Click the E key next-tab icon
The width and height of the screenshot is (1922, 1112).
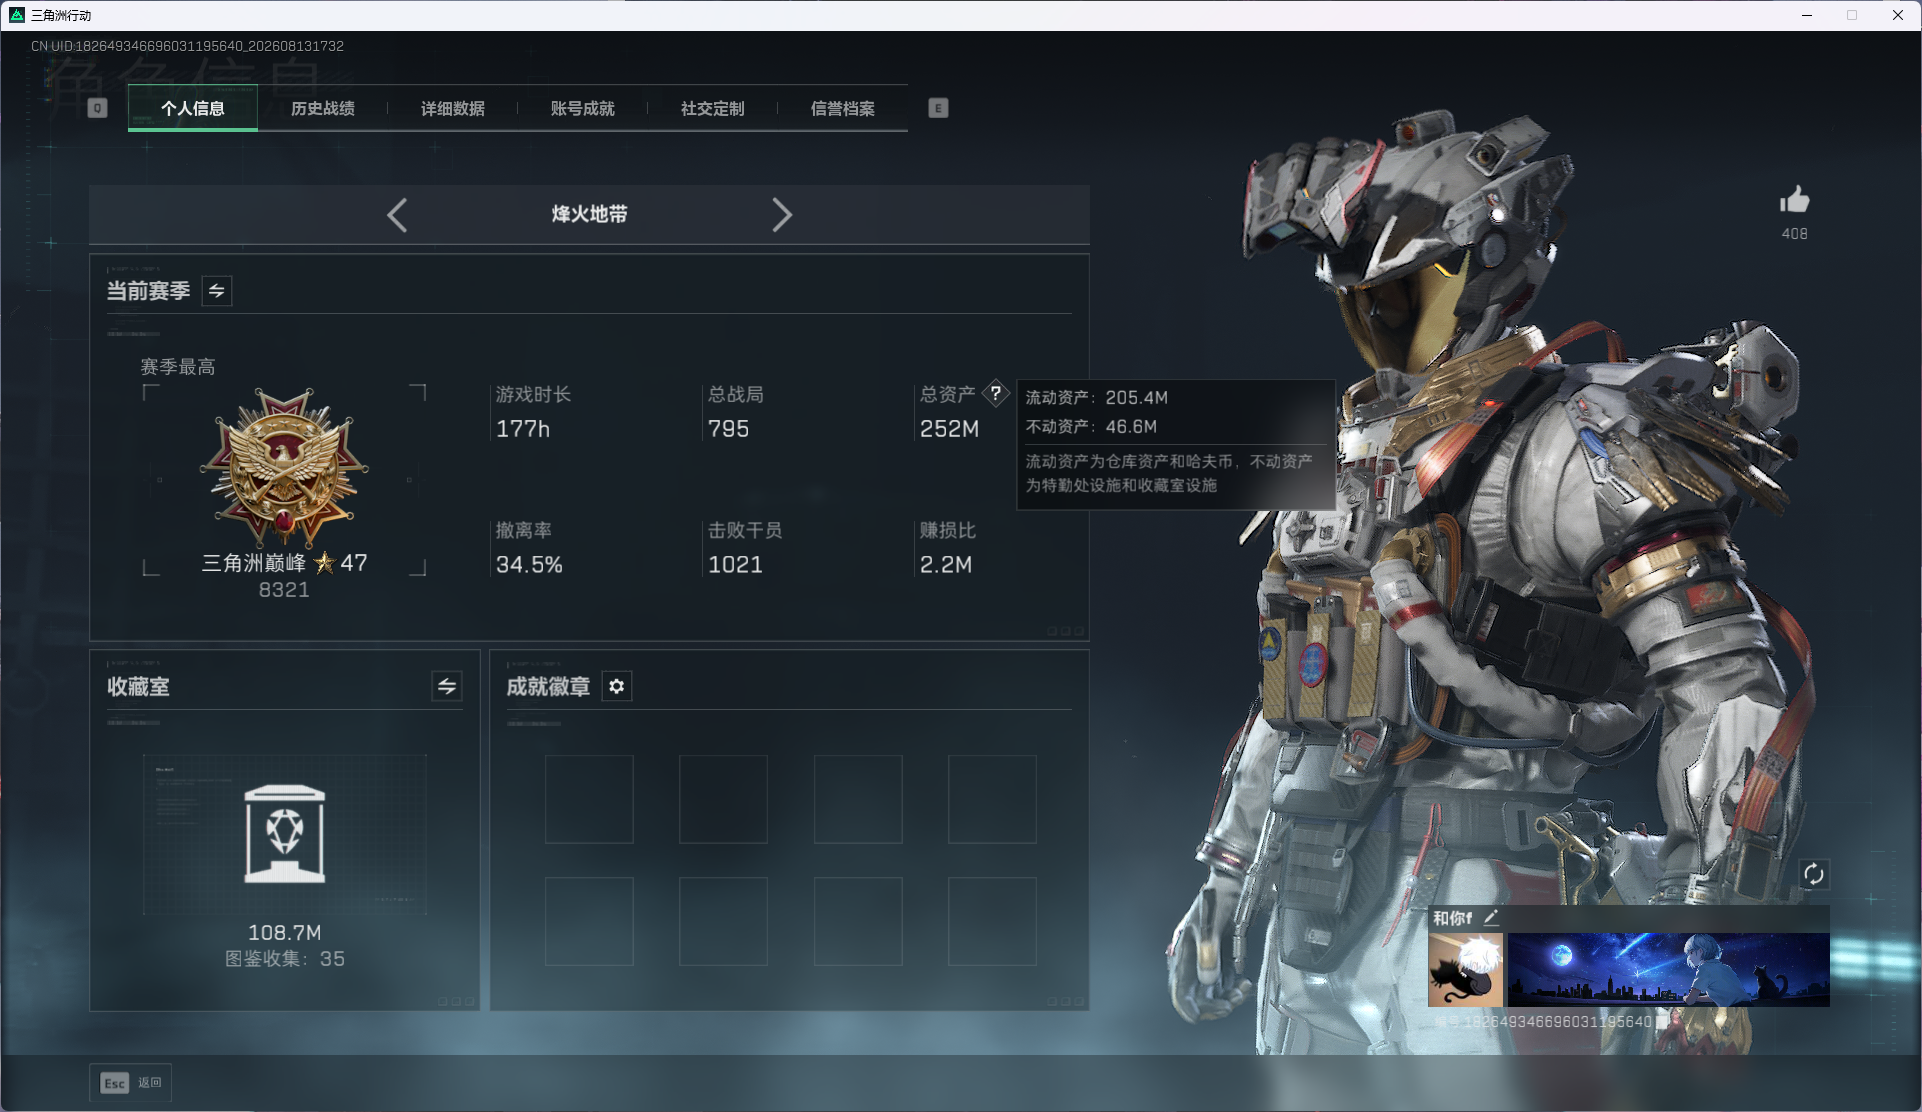pyautogui.click(x=938, y=108)
